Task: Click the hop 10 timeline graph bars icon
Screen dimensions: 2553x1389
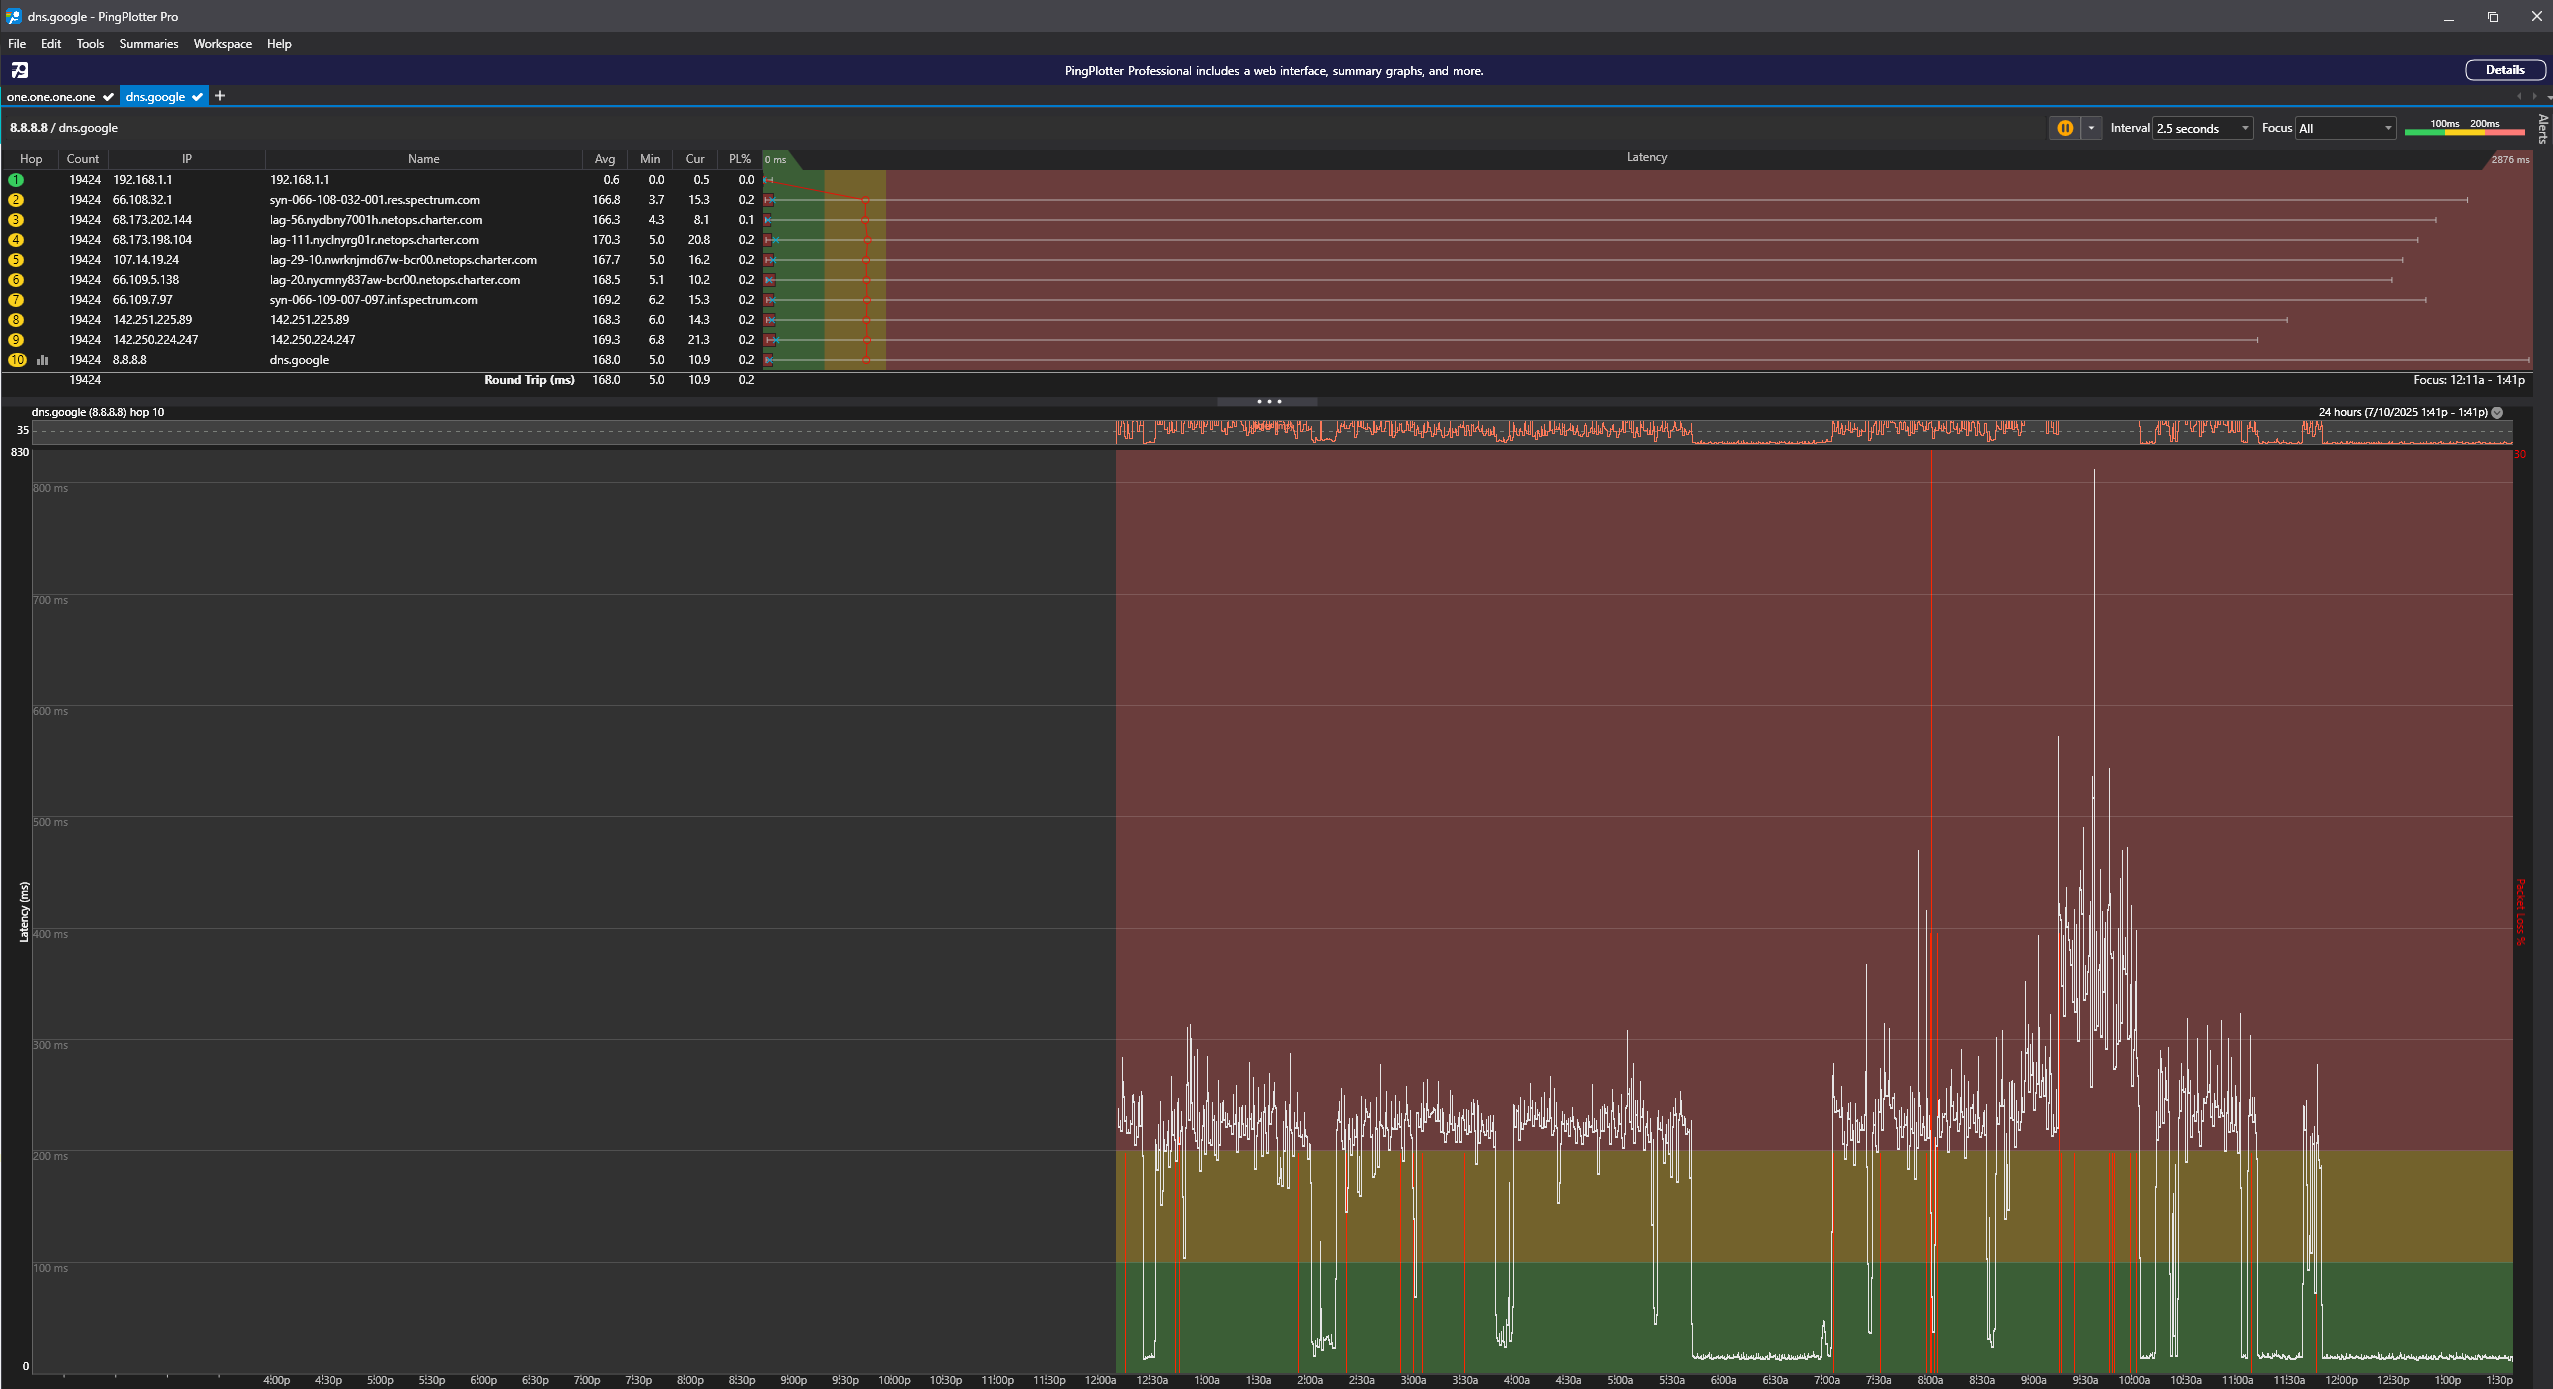Action: coord(43,360)
